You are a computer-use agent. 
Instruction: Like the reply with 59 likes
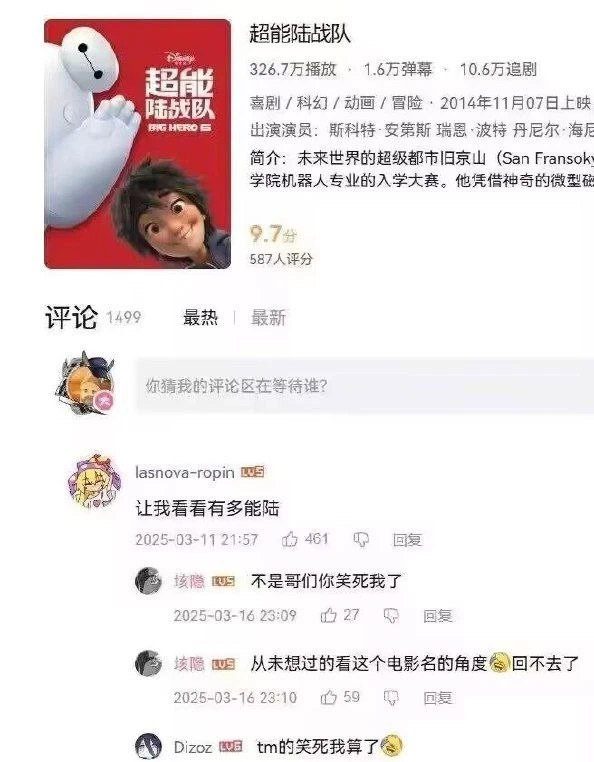click(x=329, y=698)
